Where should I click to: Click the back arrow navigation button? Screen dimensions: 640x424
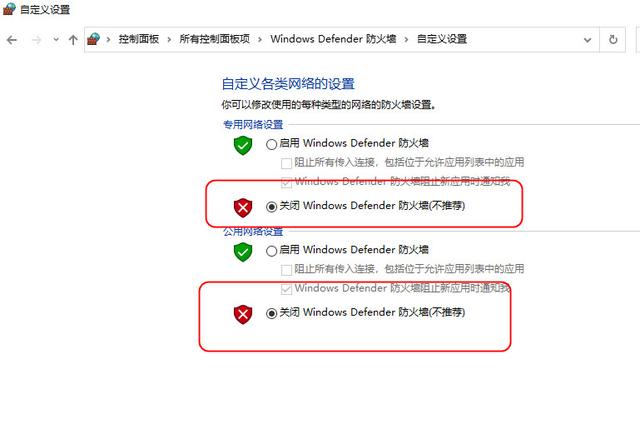(12, 40)
